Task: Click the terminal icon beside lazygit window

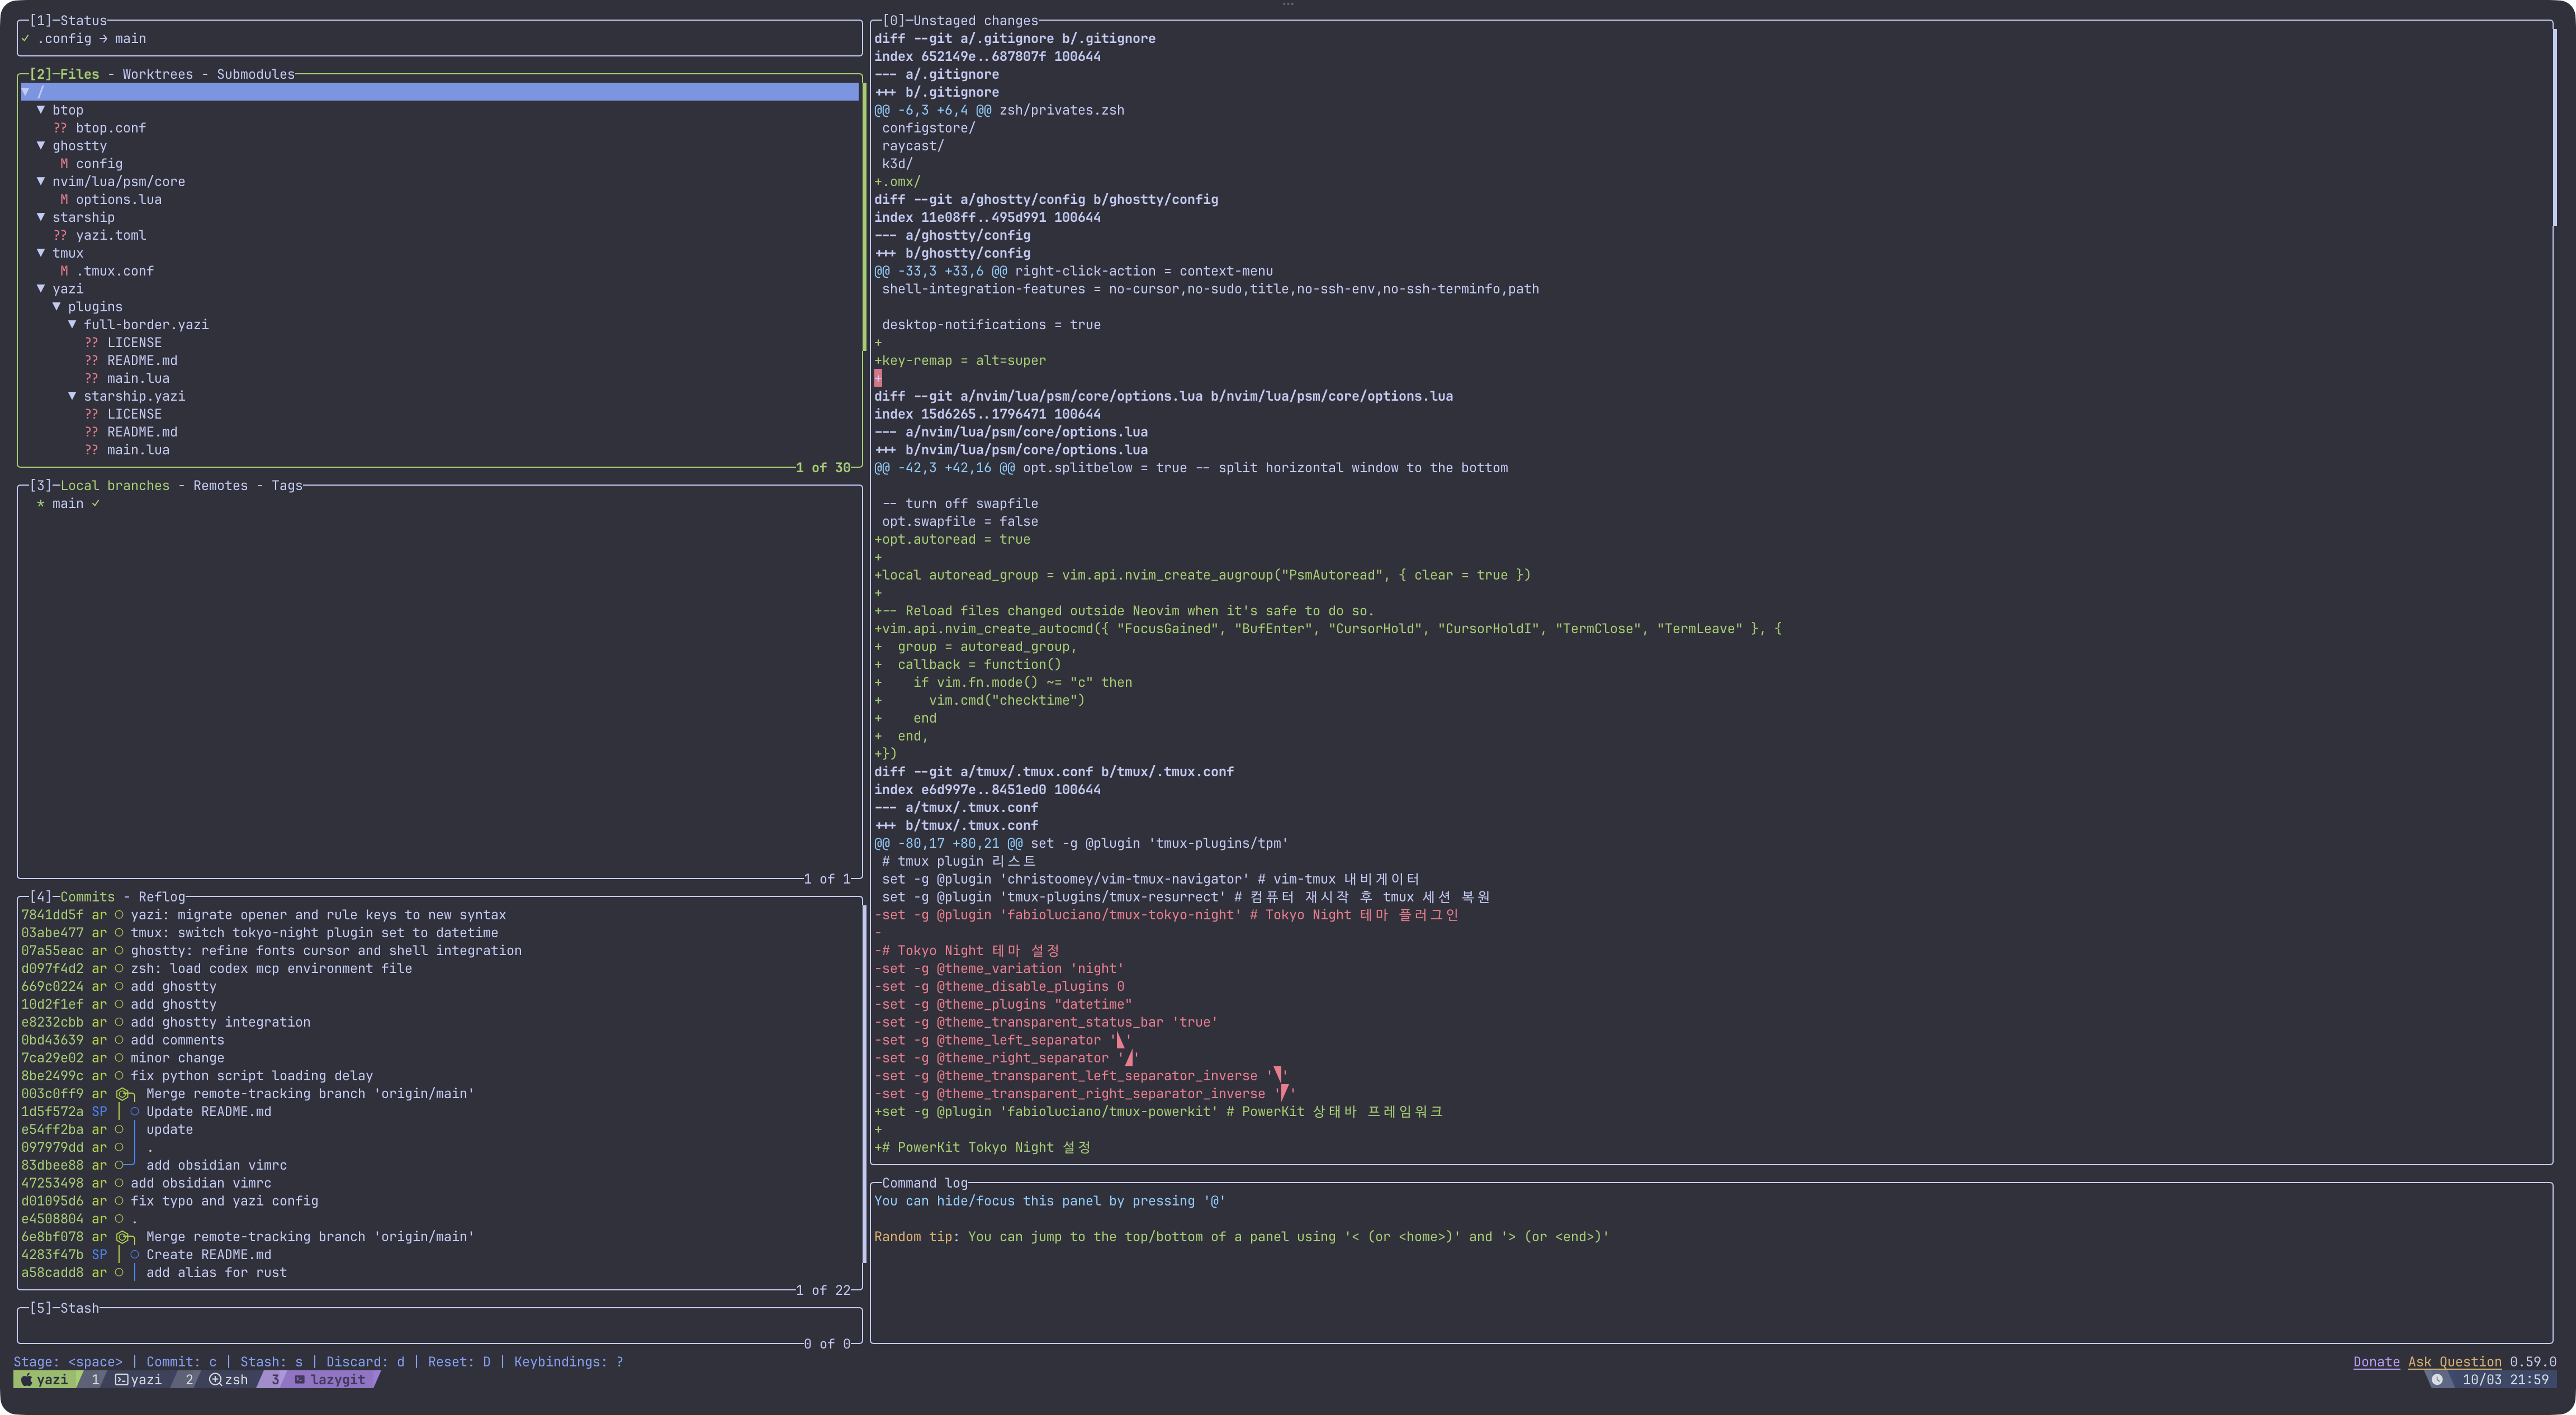Action: [299, 1380]
